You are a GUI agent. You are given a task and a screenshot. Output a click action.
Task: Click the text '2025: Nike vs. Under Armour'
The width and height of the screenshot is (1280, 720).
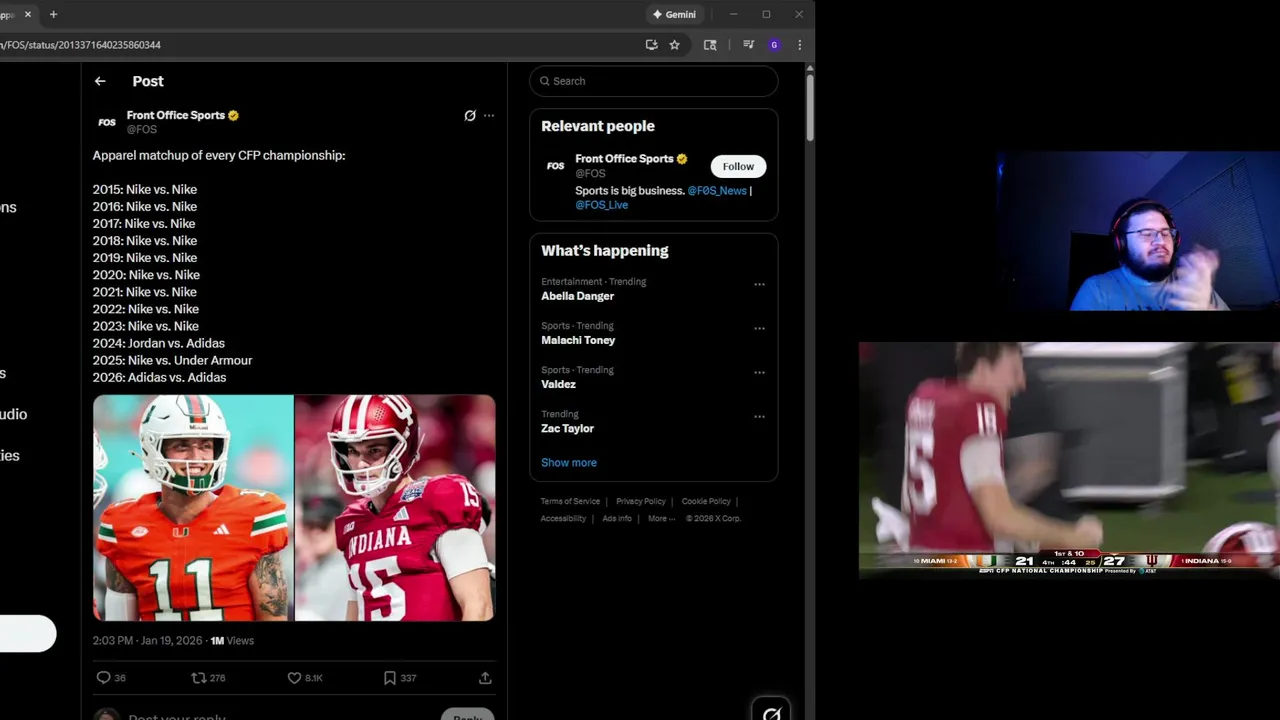[x=173, y=361]
